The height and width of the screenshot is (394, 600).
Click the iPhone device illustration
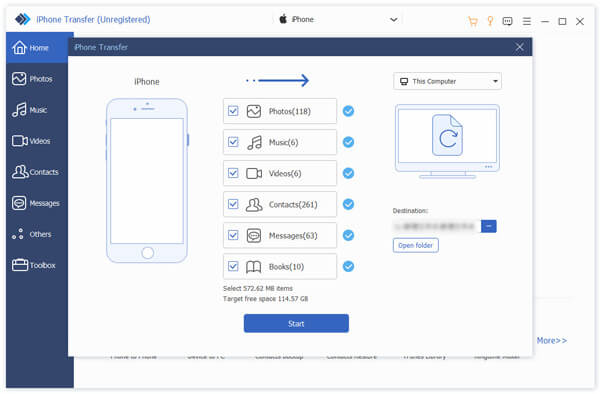click(x=147, y=181)
